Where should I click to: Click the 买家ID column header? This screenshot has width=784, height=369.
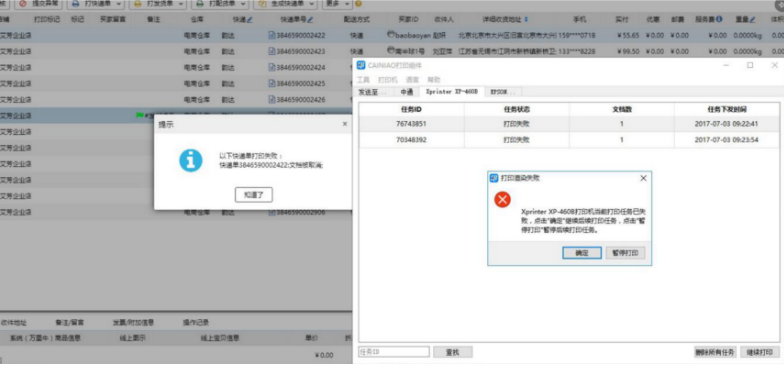pyautogui.click(x=408, y=20)
